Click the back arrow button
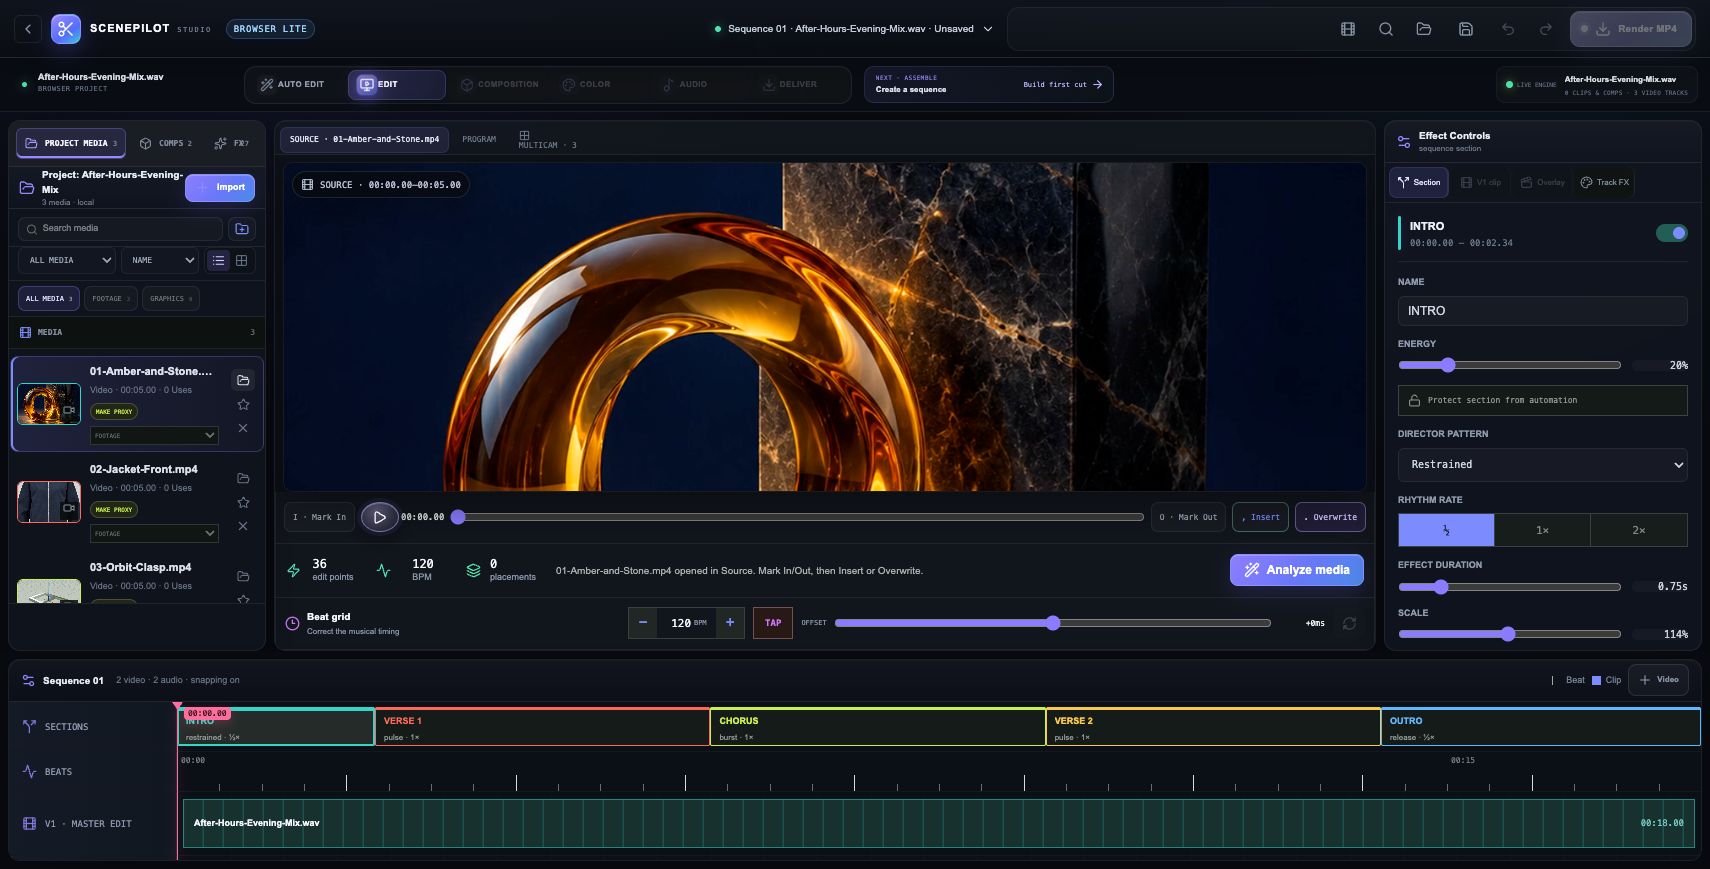This screenshot has width=1710, height=869. [x=28, y=29]
